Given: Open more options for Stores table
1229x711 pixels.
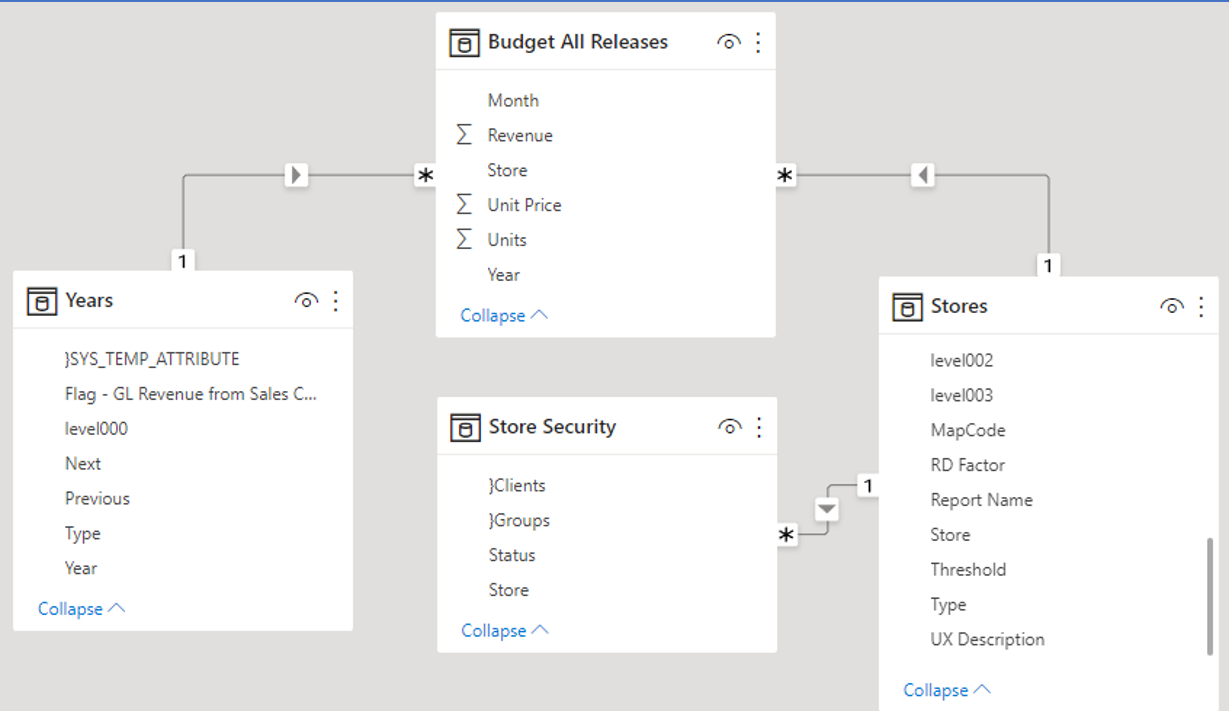Looking at the screenshot, I should [1201, 307].
